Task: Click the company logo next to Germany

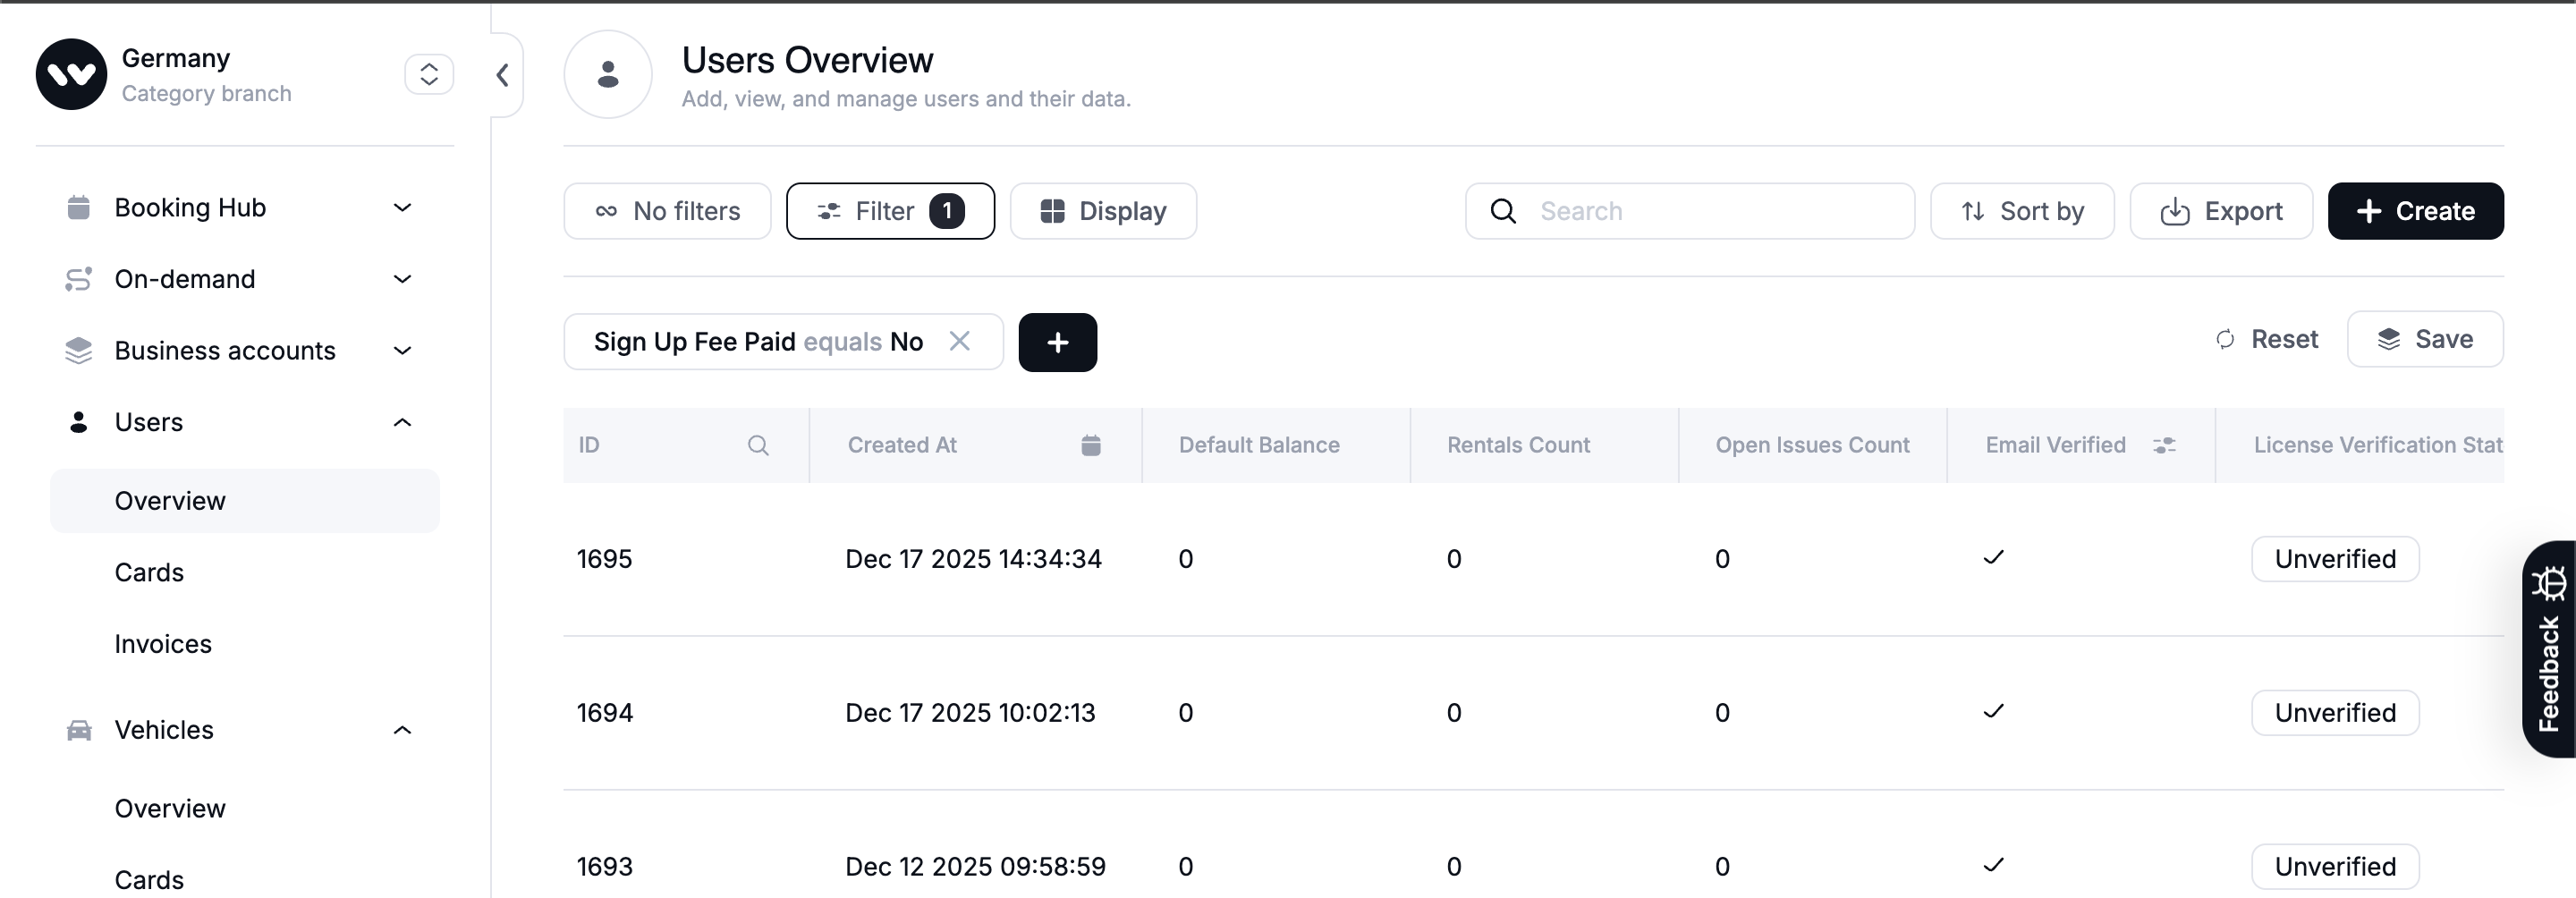Action: [x=71, y=74]
